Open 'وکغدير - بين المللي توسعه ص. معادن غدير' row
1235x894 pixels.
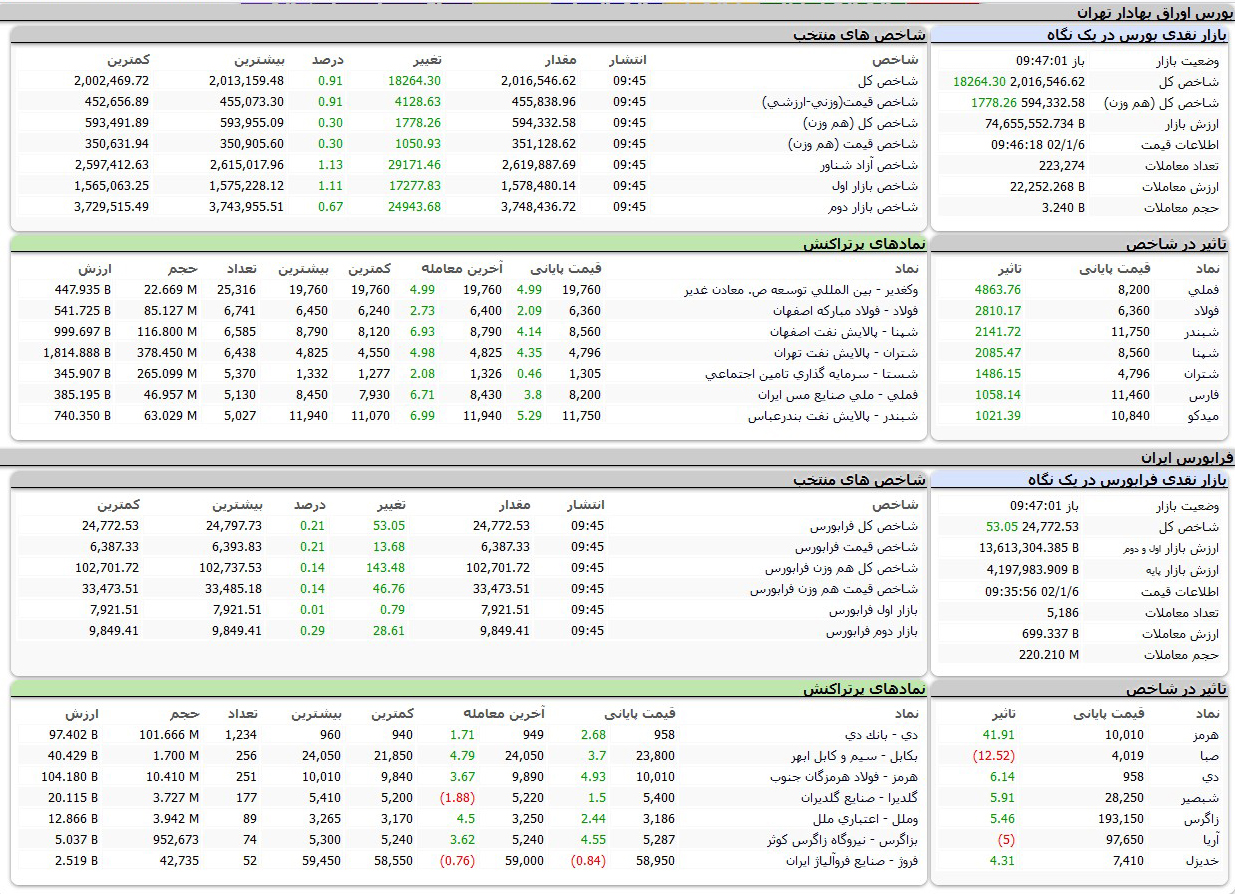(x=803, y=290)
